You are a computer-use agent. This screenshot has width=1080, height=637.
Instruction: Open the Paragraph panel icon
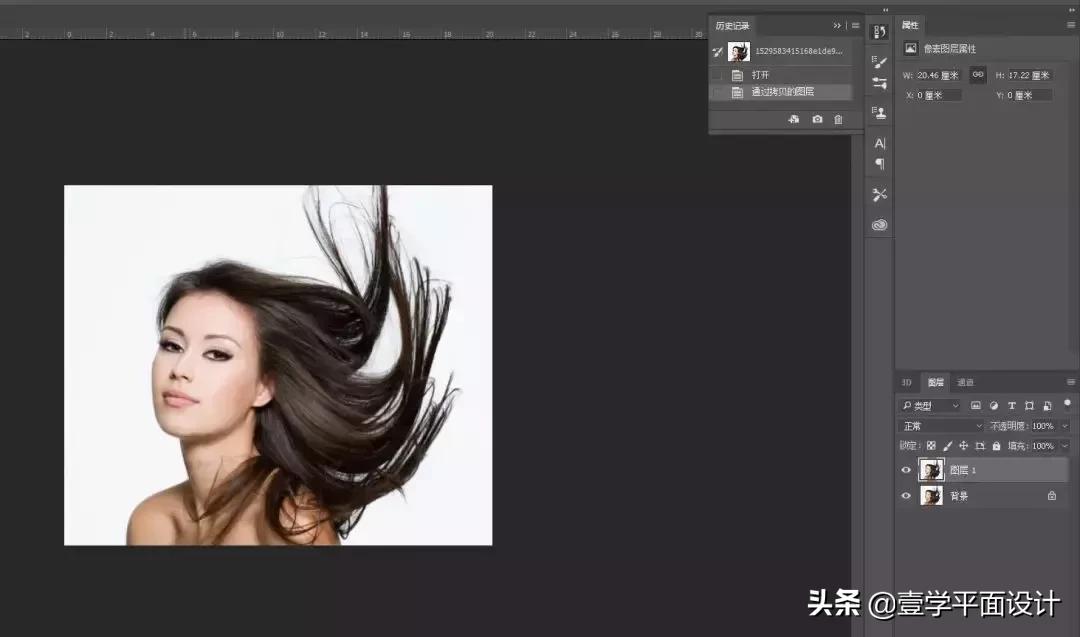pyautogui.click(x=878, y=161)
